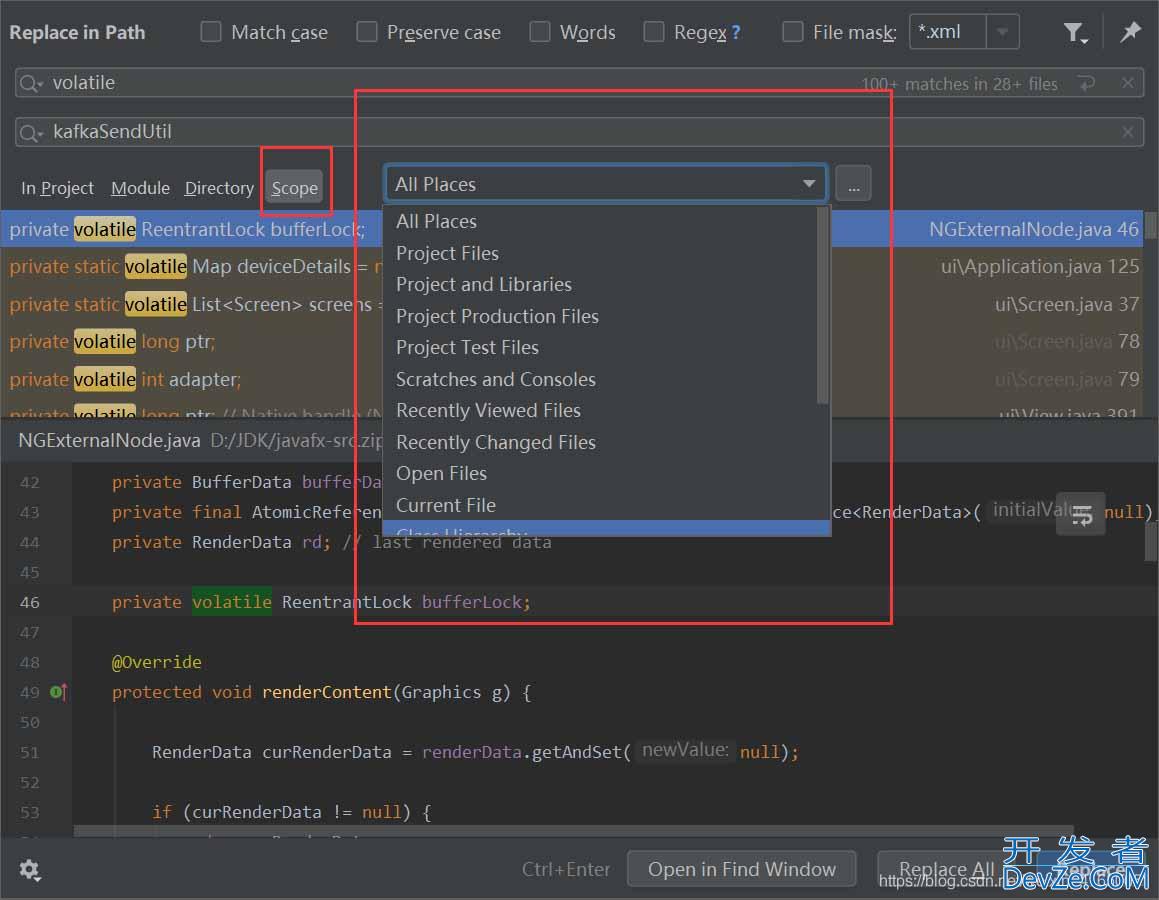Open replace history via the kafkaSendUtil field magnifier
1159x900 pixels.
tap(31, 133)
